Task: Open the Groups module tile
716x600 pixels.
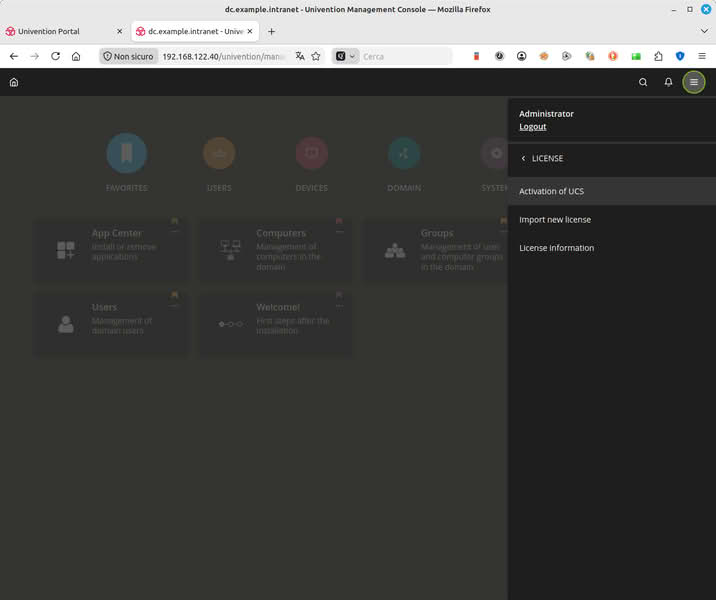Action: [x=436, y=249]
